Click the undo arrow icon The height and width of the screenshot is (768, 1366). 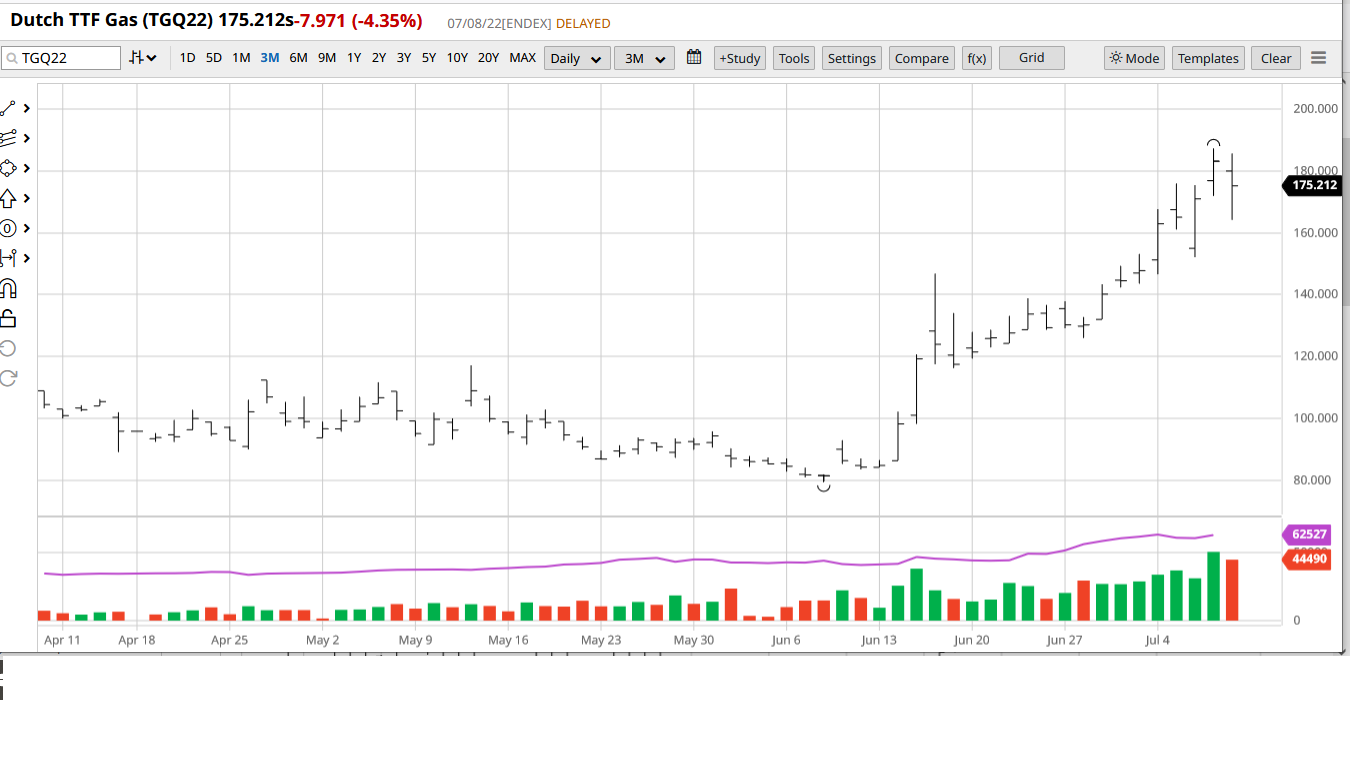(8, 348)
